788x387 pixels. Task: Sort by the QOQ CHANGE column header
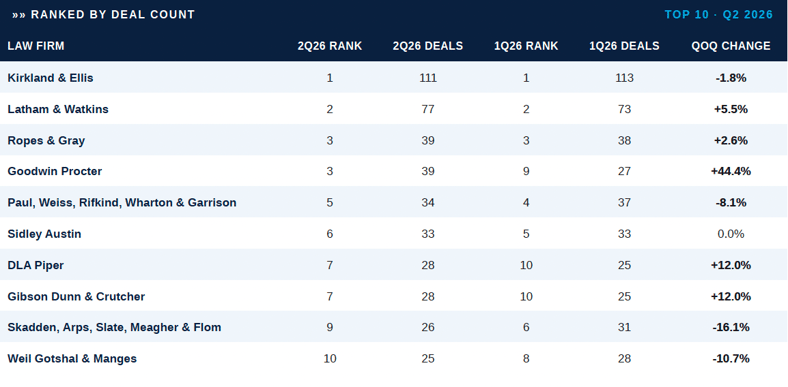tap(731, 46)
